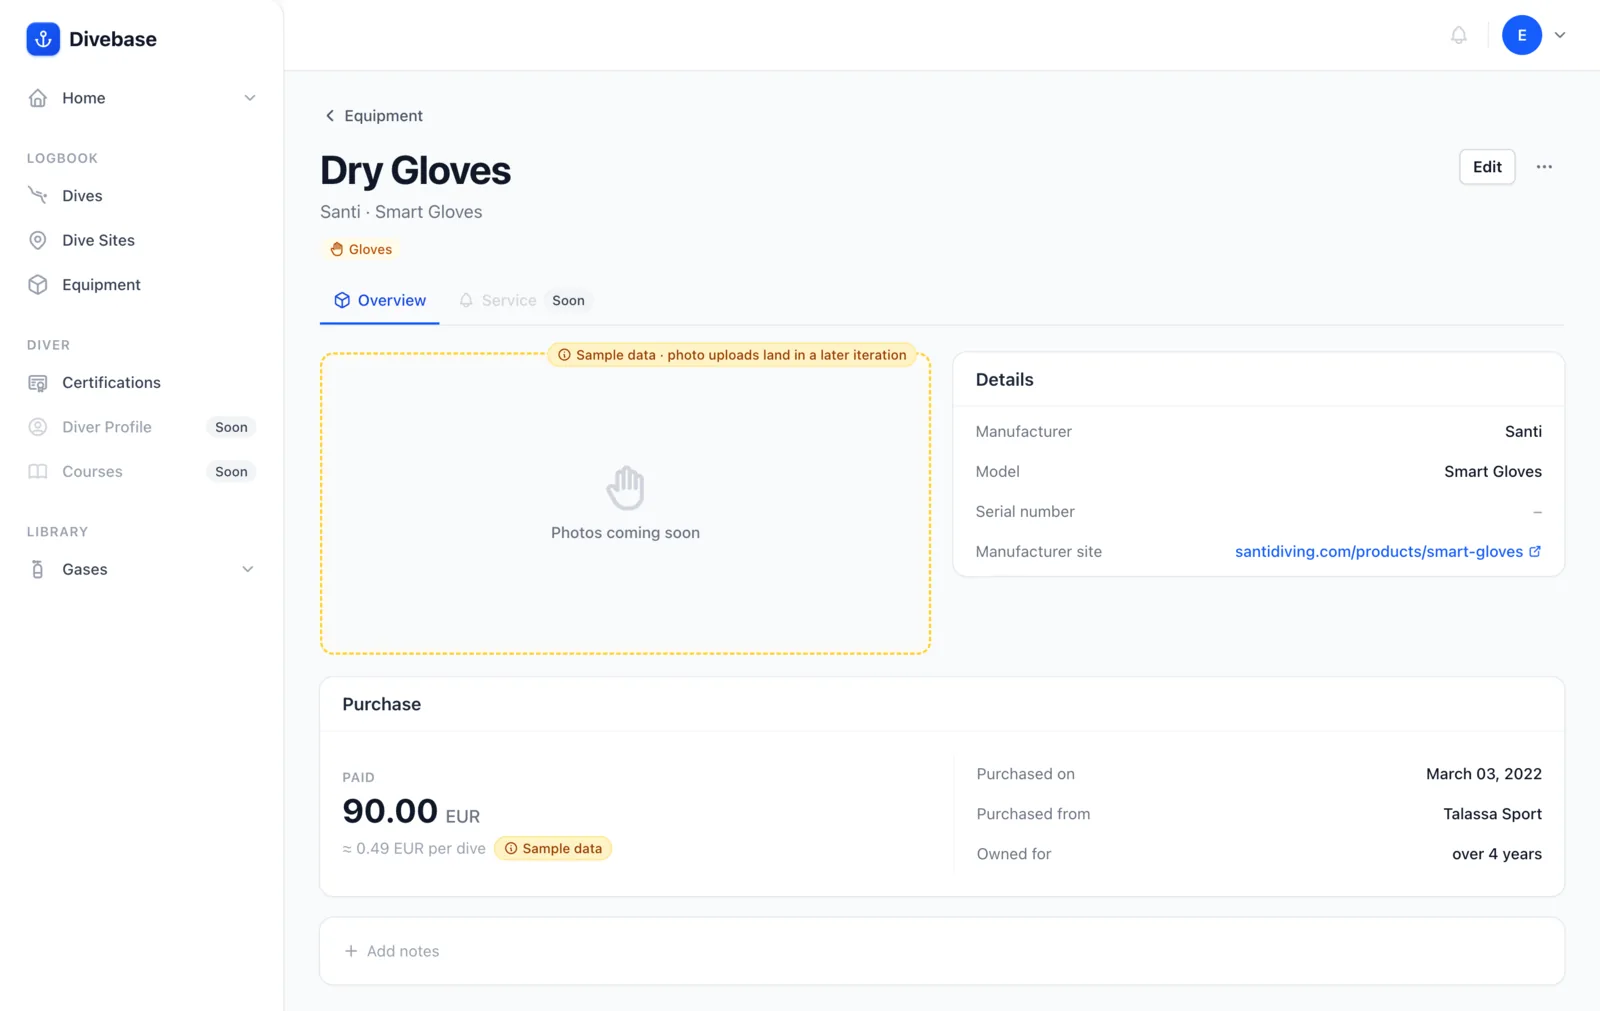Image resolution: width=1600 pixels, height=1011 pixels.
Task: Open notifications bell icon
Action: point(1459,35)
